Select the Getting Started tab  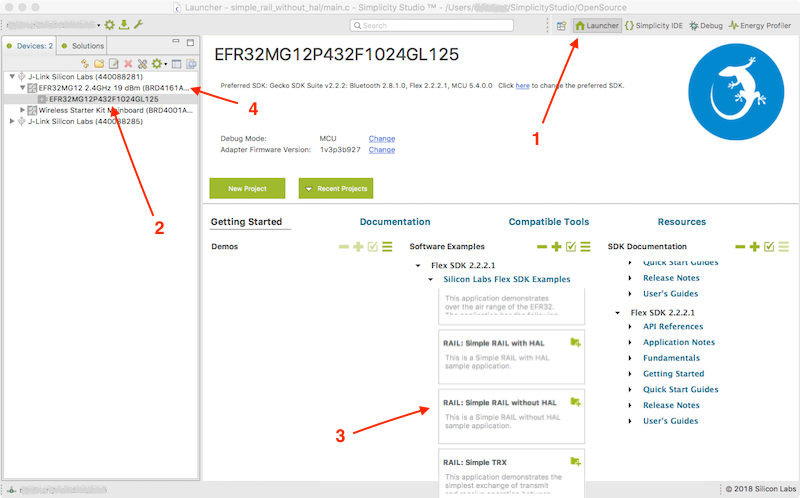click(246, 222)
